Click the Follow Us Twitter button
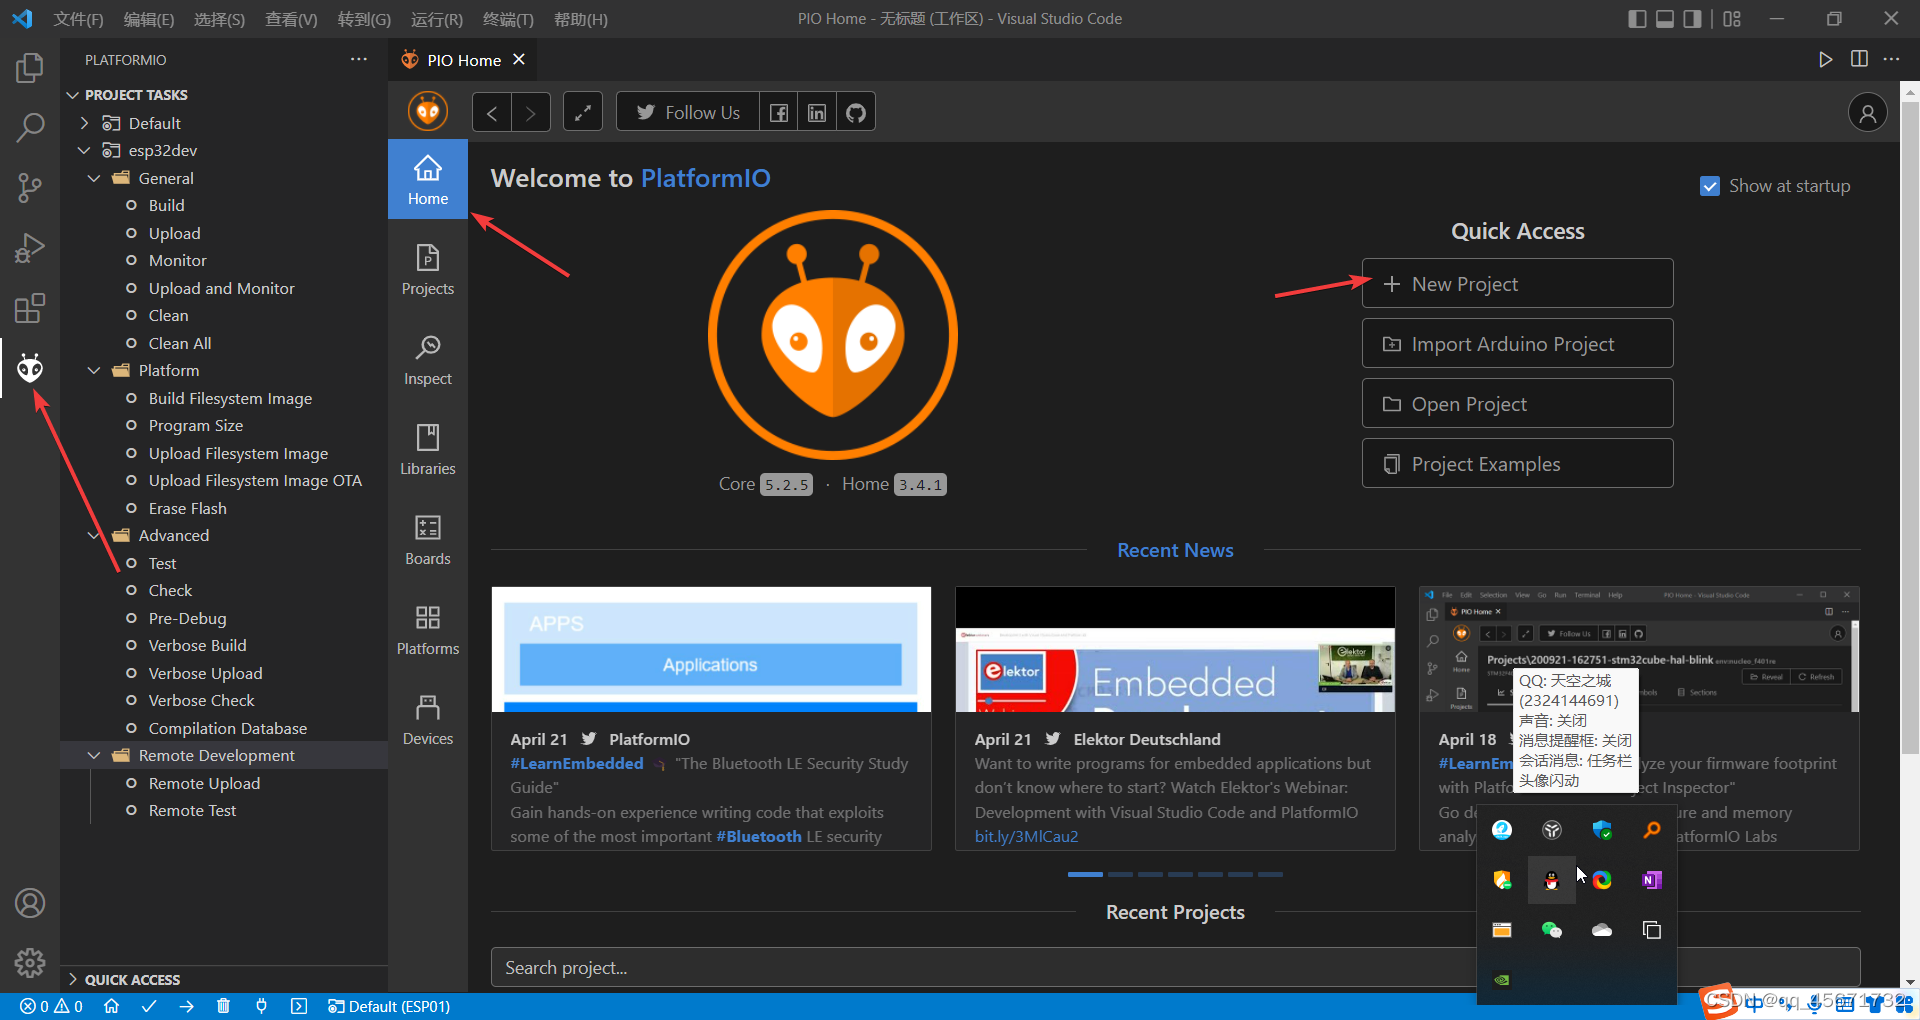 pyautogui.click(x=688, y=112)
